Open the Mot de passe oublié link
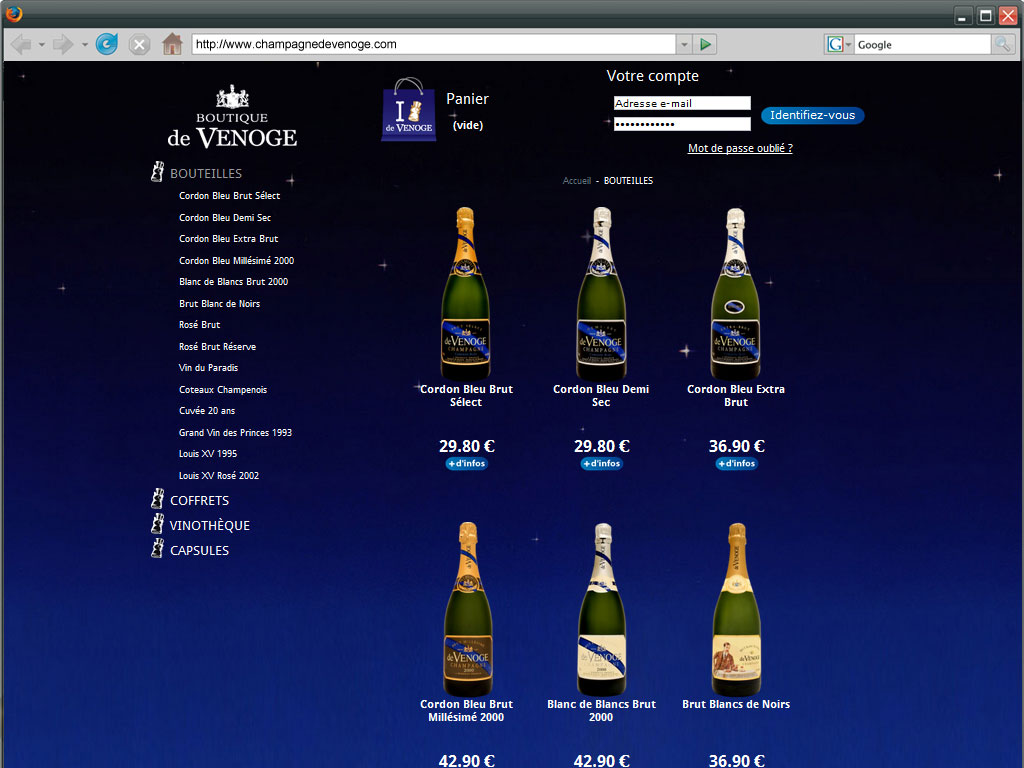Screen dimensions: 1024x768 [740, 148]
